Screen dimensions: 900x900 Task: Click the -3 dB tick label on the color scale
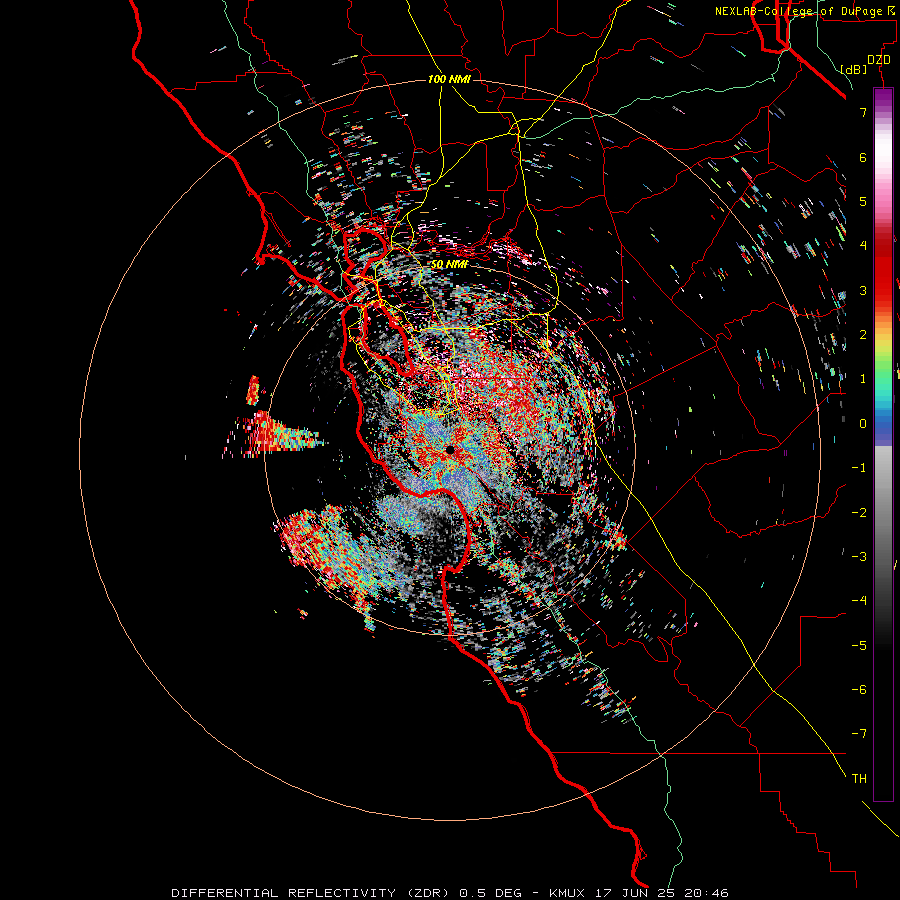click(x=859, y=557)
